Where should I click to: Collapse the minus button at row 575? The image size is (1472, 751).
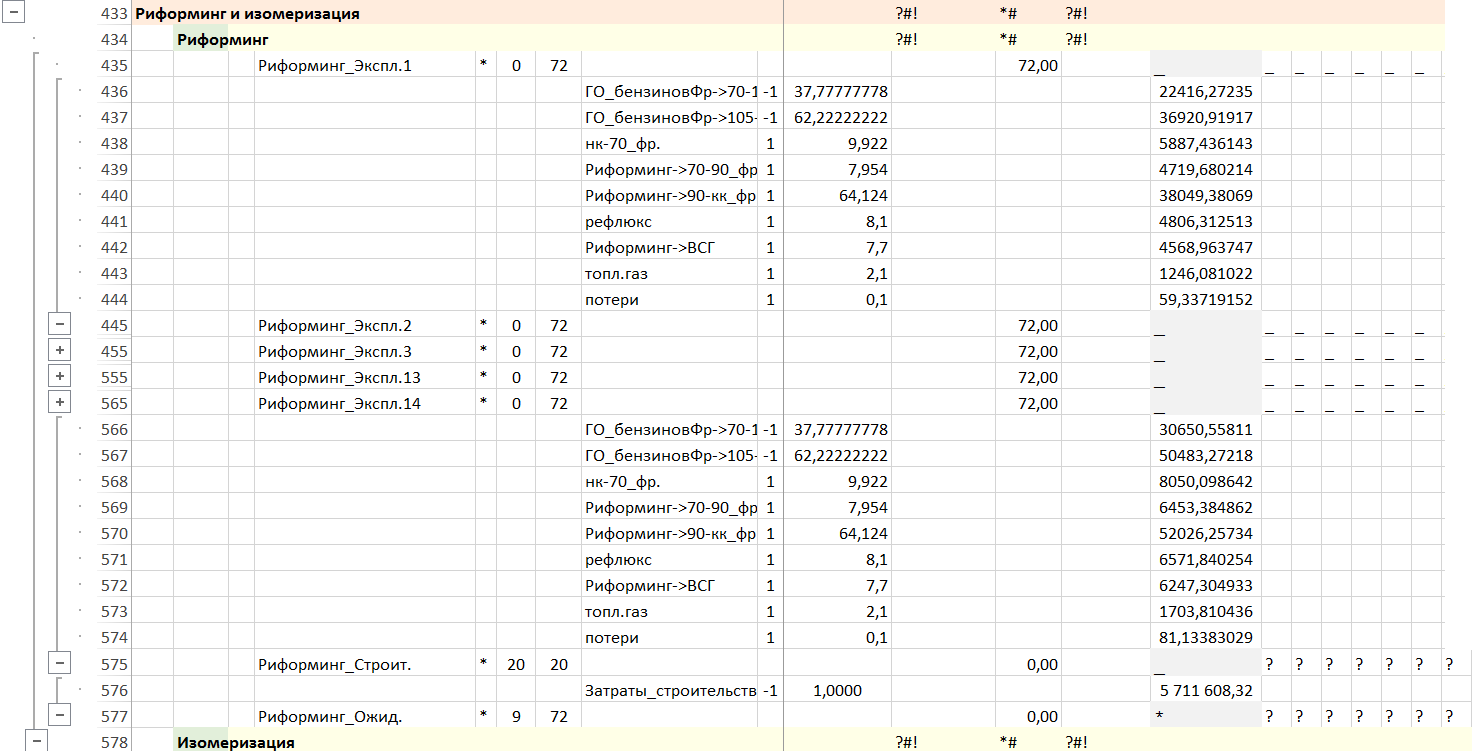click(x=60, y=664)
